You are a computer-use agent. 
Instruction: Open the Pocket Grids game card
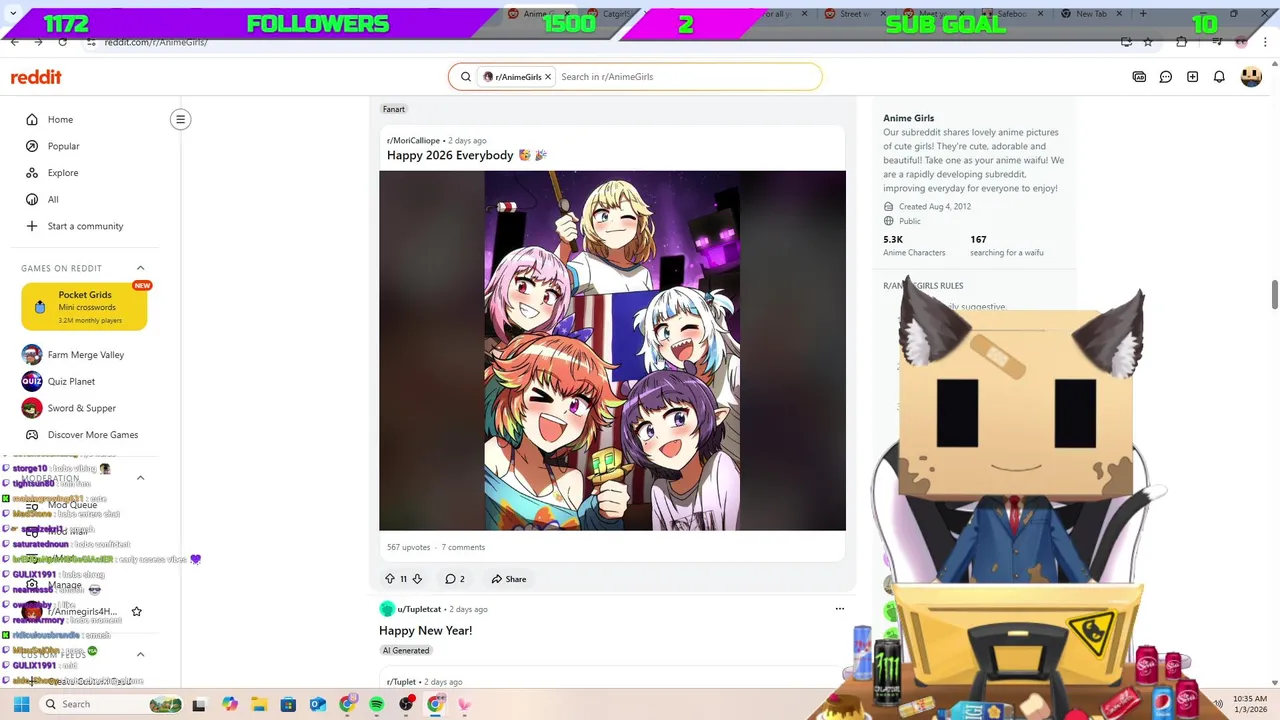point(84,306)
